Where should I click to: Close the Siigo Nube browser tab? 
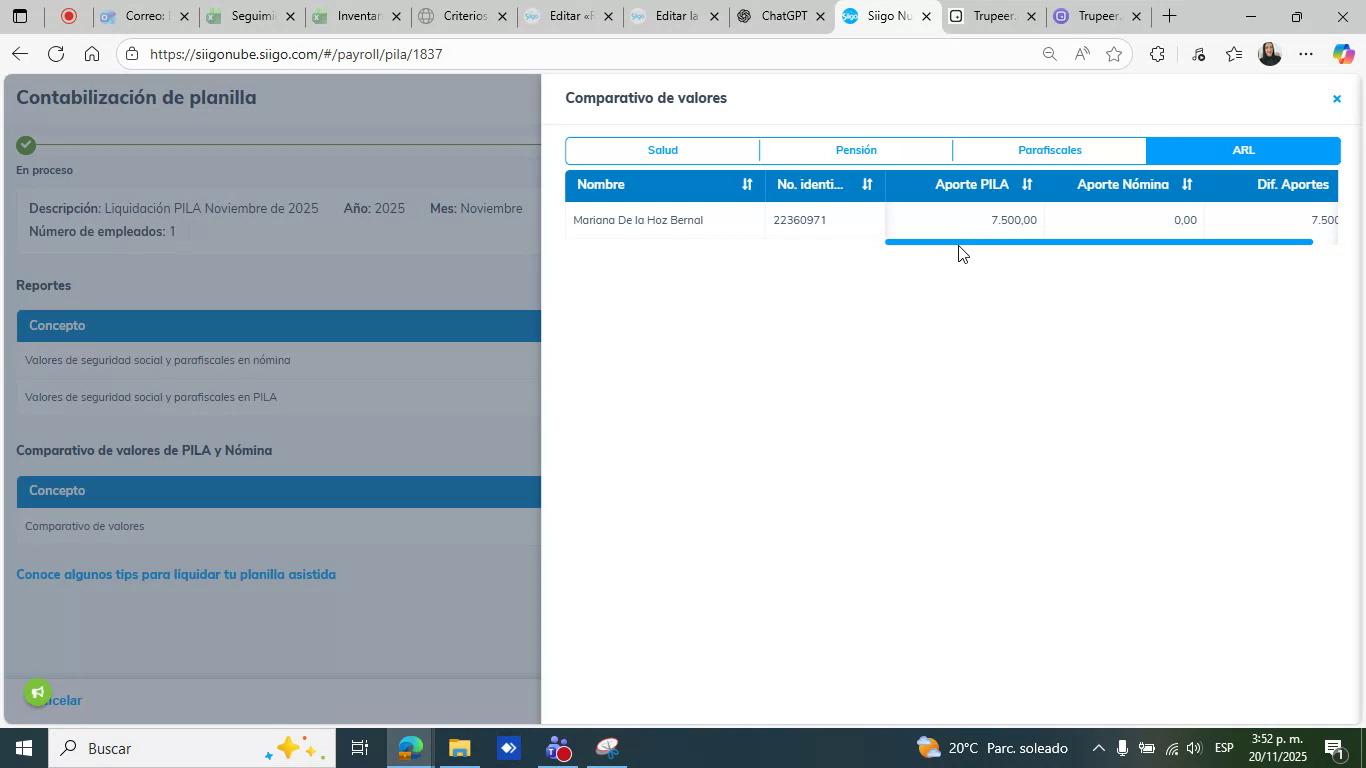(926, 16)
